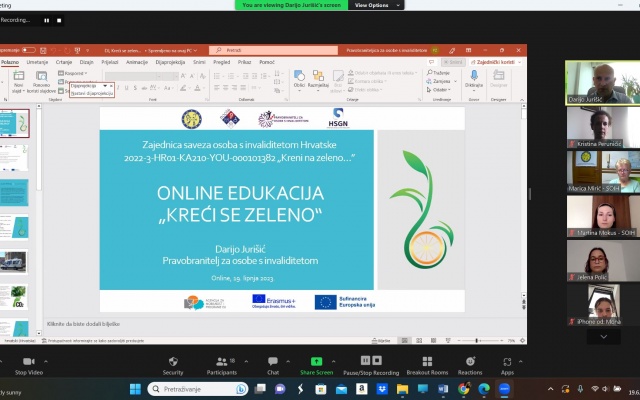Image resolution: width=640 pixels, height=400 pixels.
Task: Open the Zamjena replace dropdown arrow
Action: pyautogui.click(x=456, y=81)
